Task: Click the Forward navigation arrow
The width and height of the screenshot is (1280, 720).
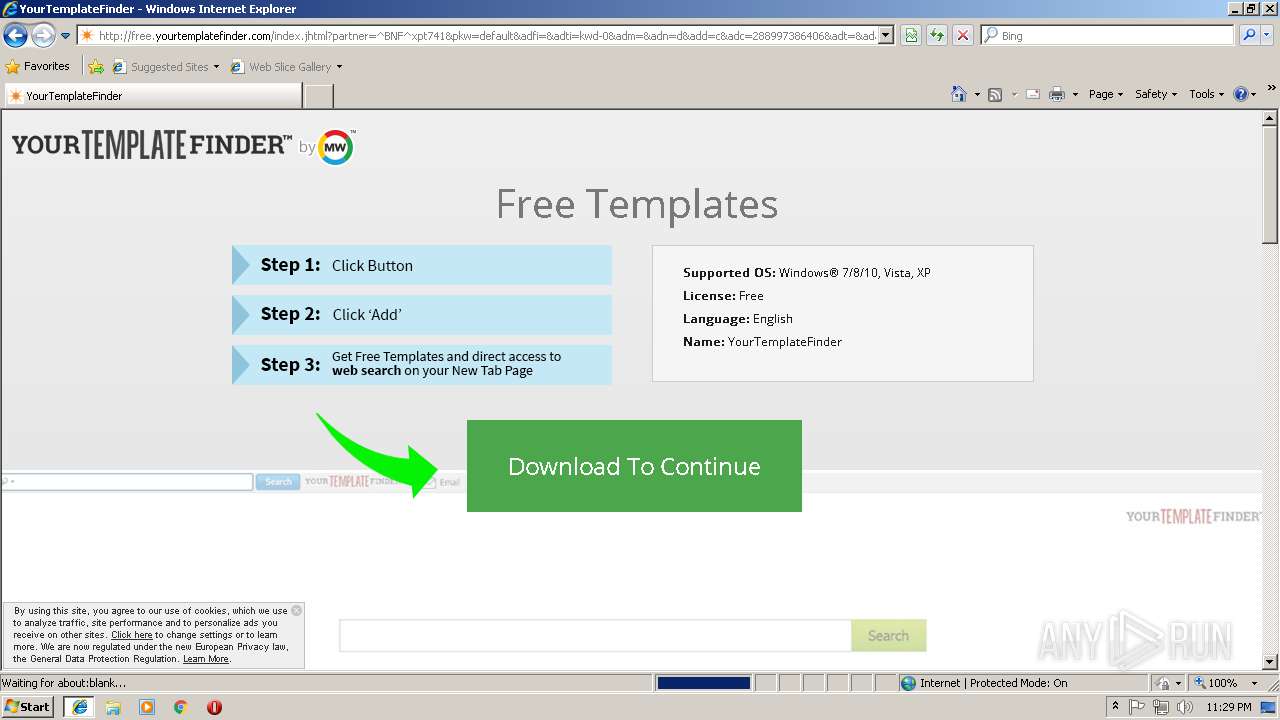Action: pyautogui.click(x=43, y=36)
